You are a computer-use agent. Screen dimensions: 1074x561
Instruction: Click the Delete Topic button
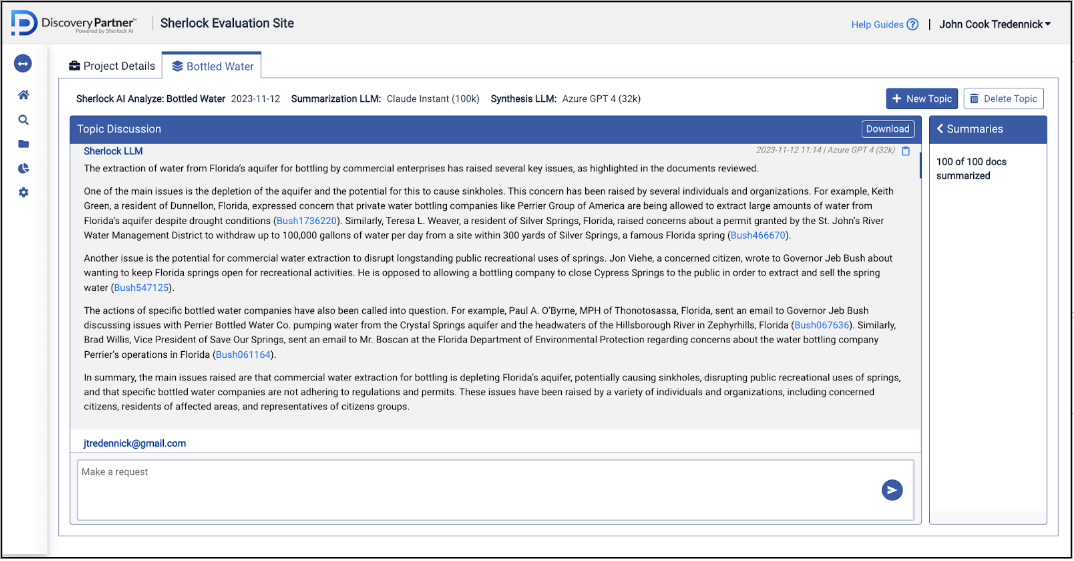tap(1003, 99)
